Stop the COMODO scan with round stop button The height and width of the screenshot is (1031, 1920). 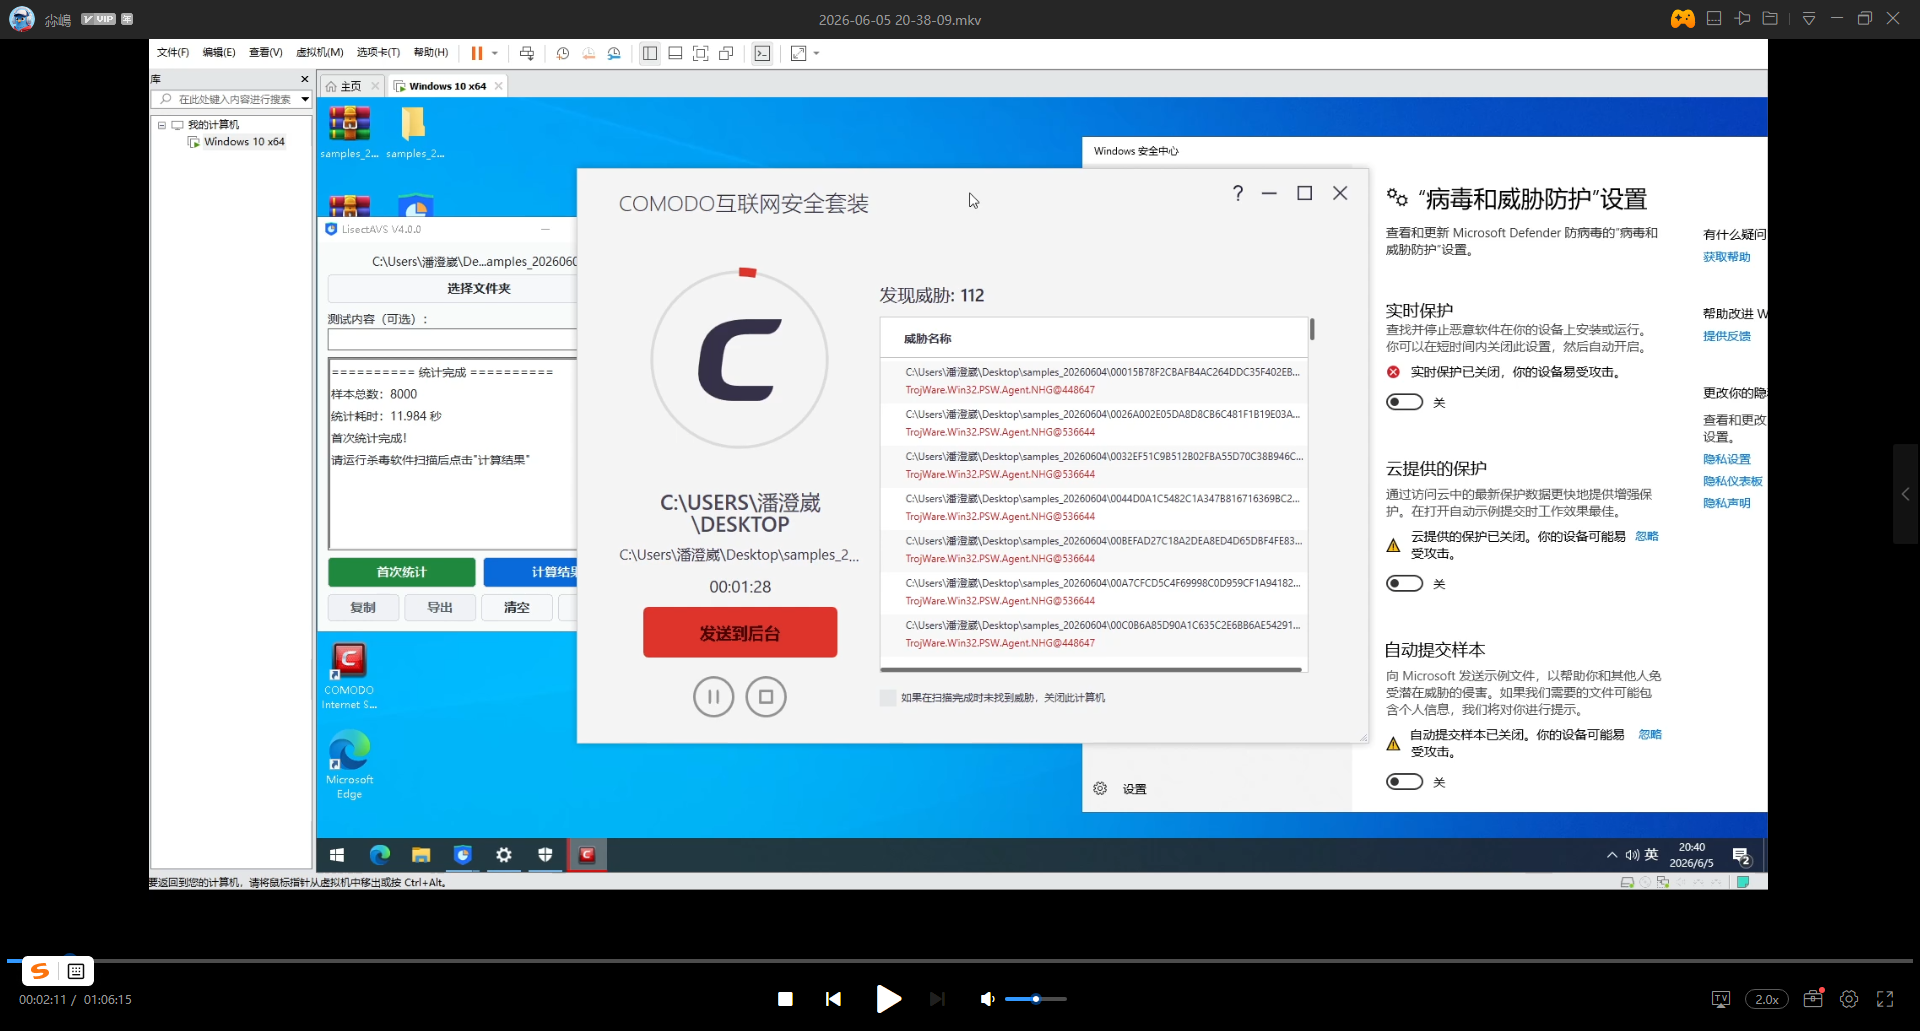[x=766, y=697]
